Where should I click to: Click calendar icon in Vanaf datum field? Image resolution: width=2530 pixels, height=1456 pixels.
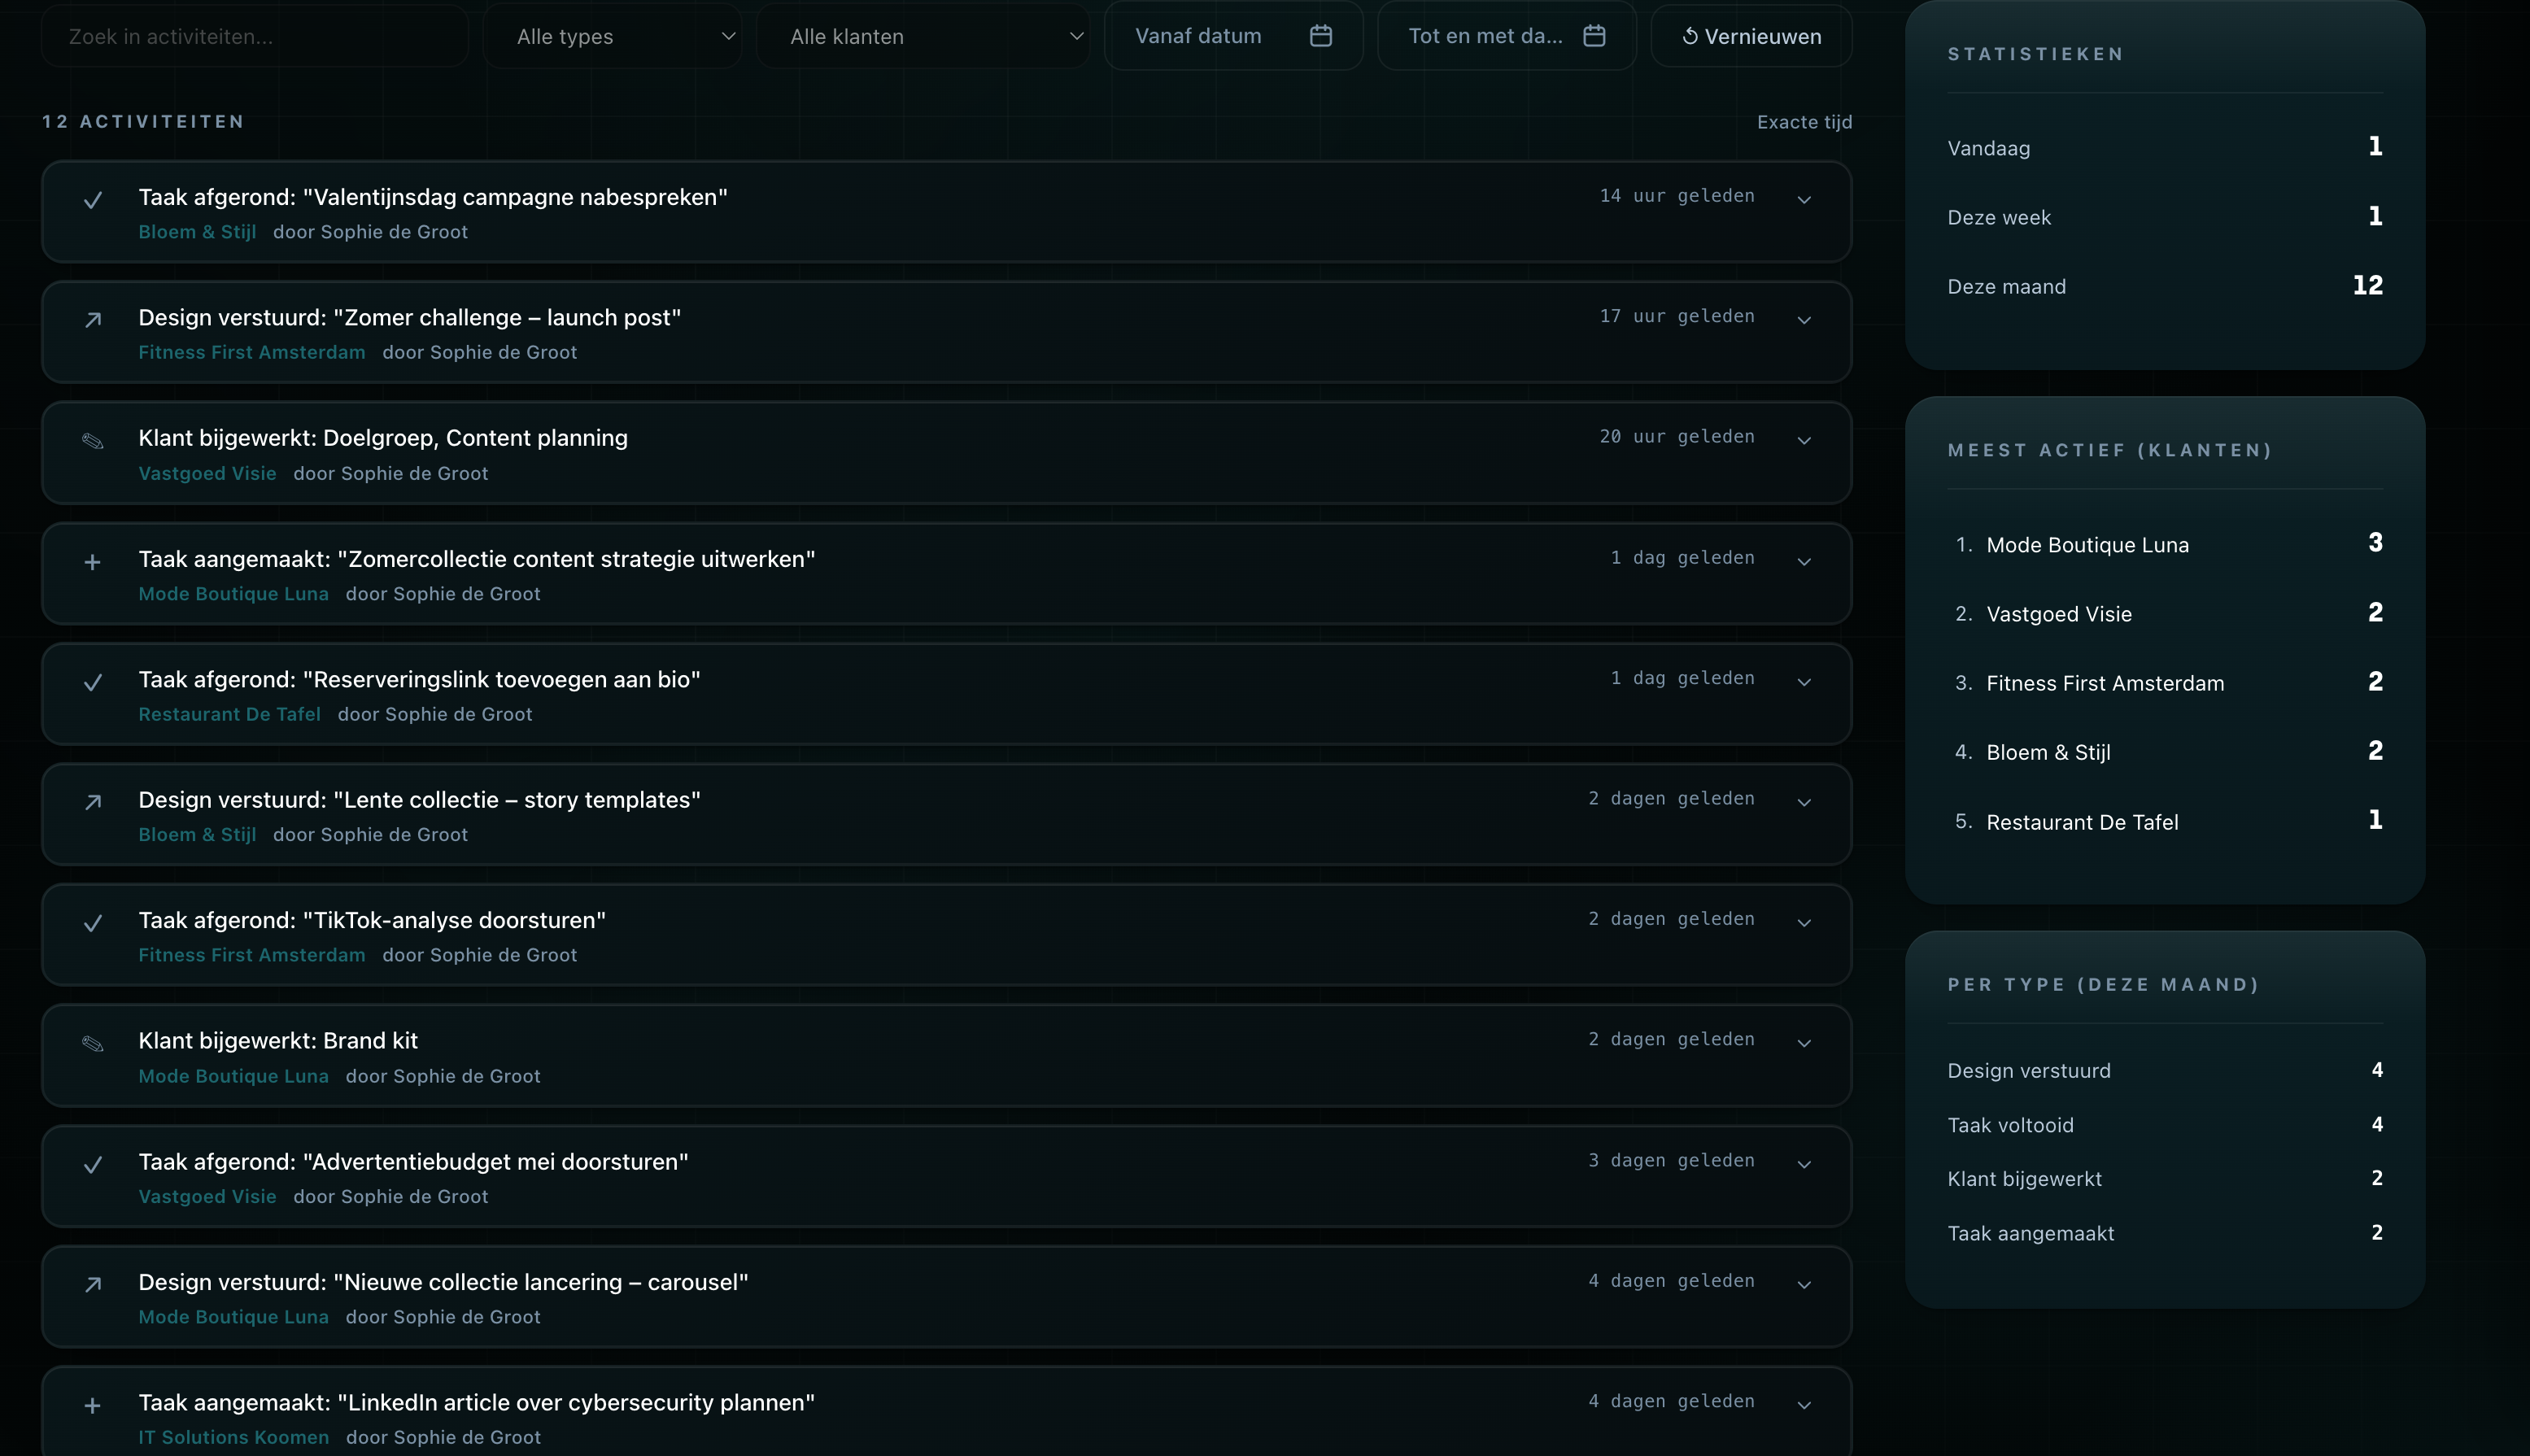[x=1320, y=36]
